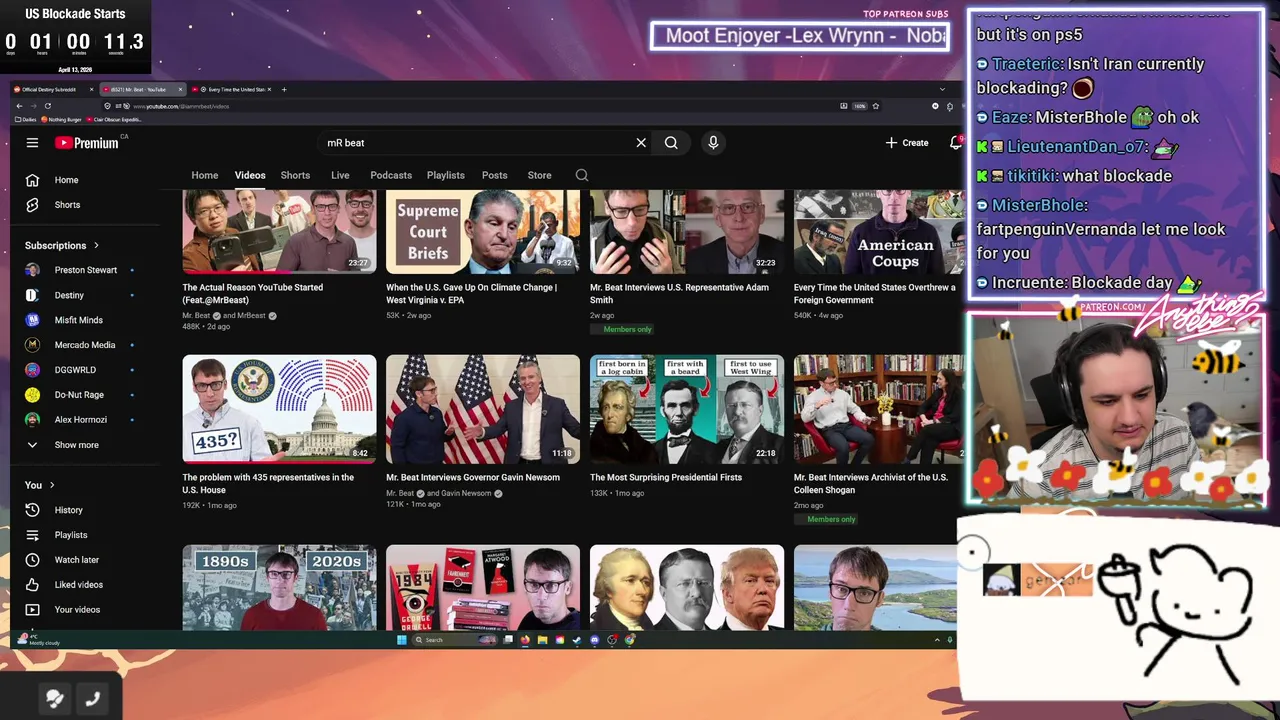1280x720 pixels.
Task: Open History in the sidebar
Action: tap(69, 510)
